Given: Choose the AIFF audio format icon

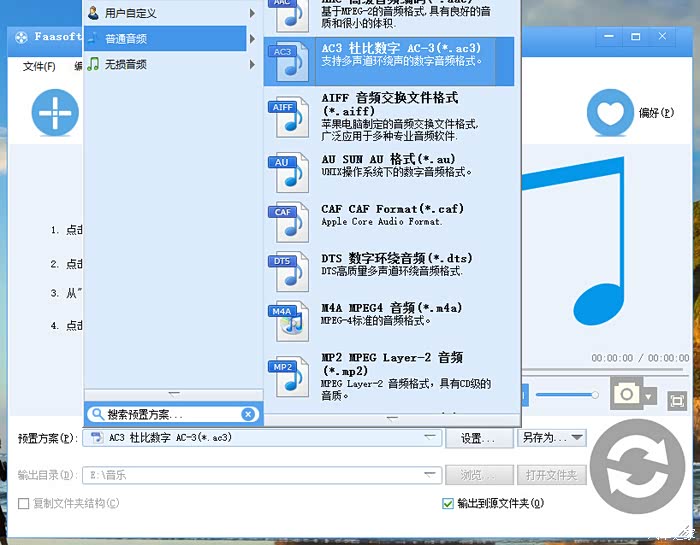Looking at the screenshot, I should 286,117.
